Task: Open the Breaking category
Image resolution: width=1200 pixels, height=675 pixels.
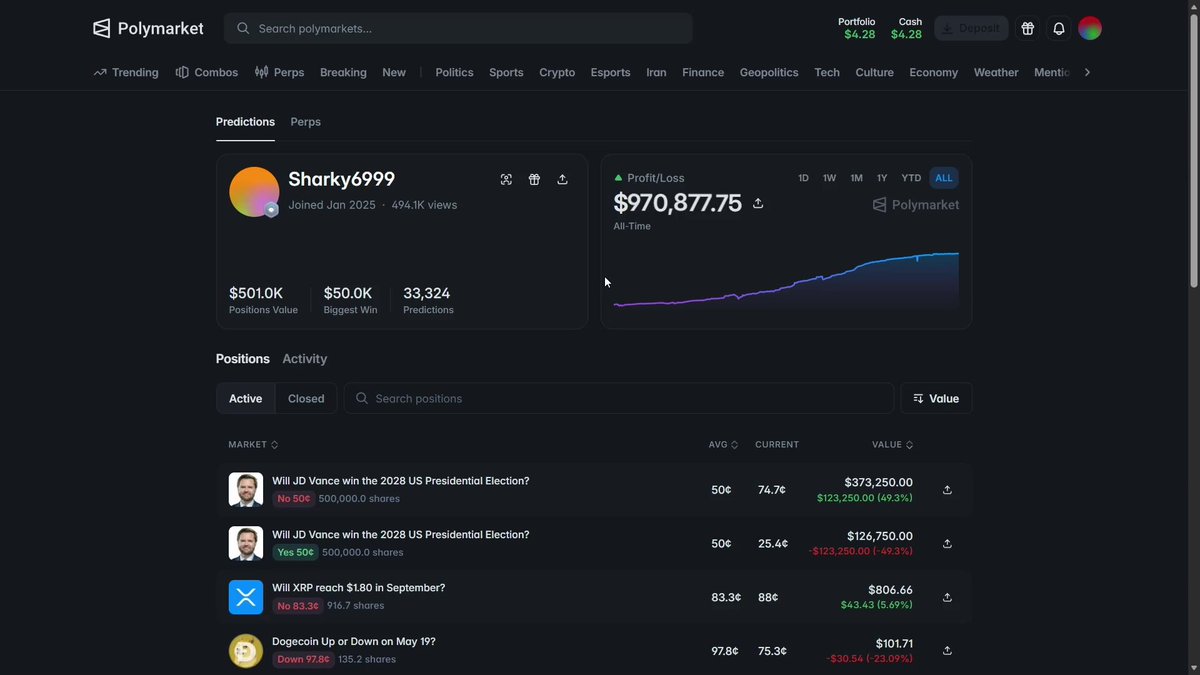Action: pos(343,72)
